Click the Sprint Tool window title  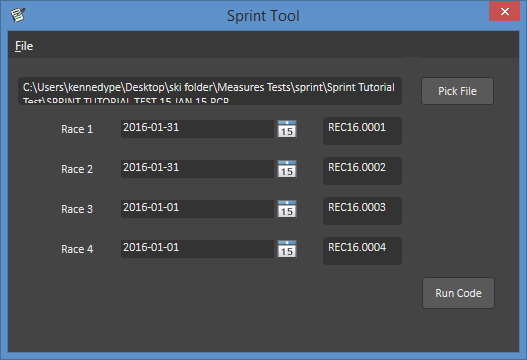coord(263,16)
